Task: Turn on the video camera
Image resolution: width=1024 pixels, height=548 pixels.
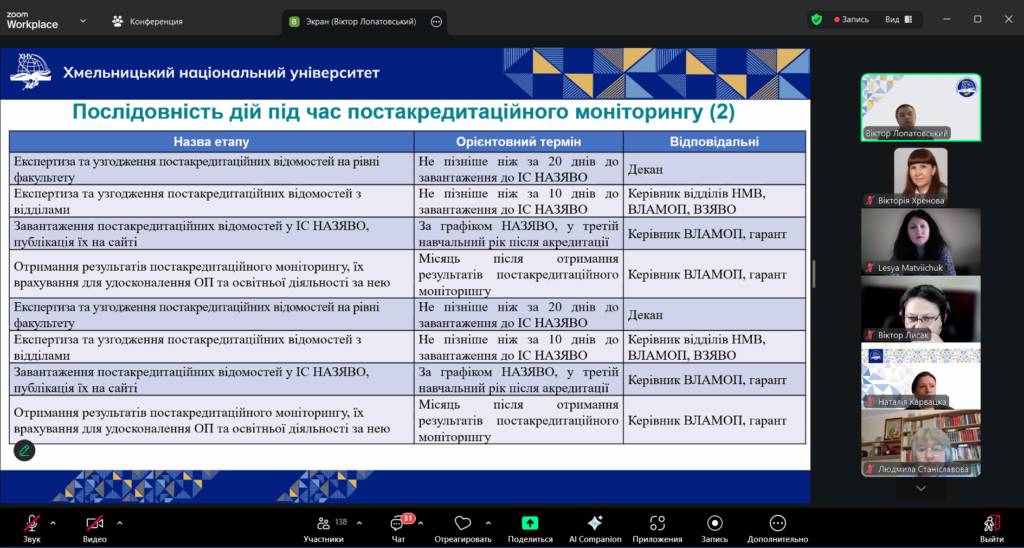Action: tap(95, 523)
